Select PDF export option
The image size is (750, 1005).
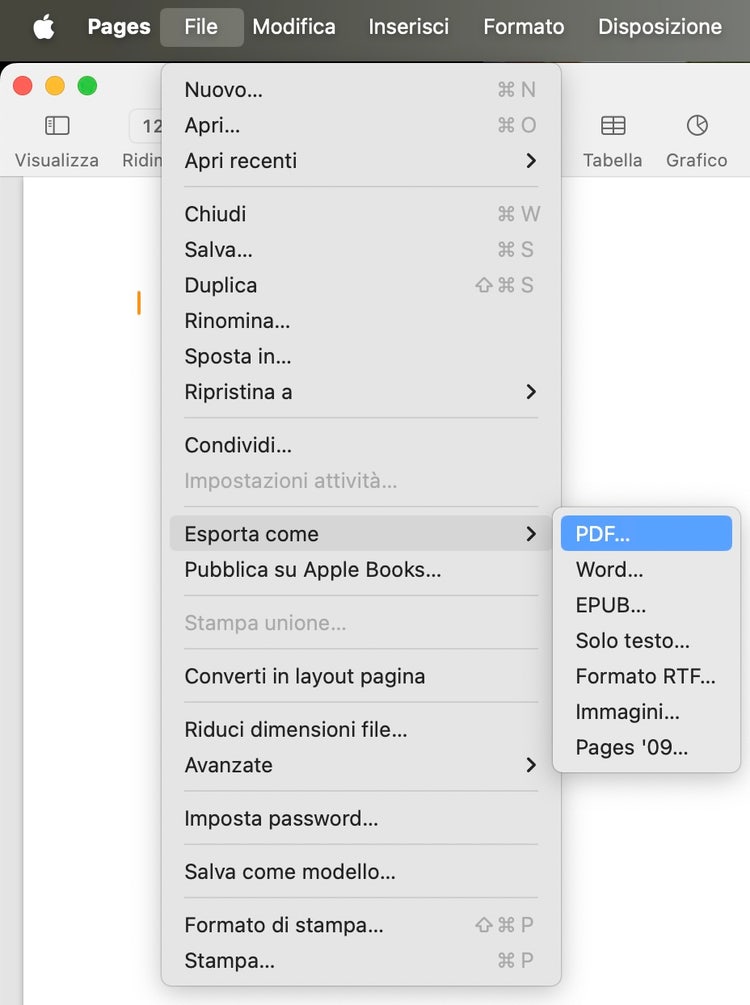tap(603, 534)
